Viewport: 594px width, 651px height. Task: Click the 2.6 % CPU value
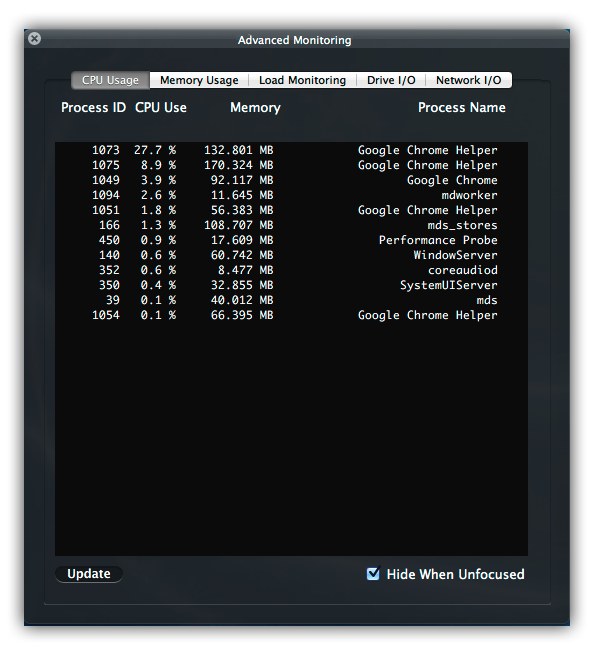158,195
